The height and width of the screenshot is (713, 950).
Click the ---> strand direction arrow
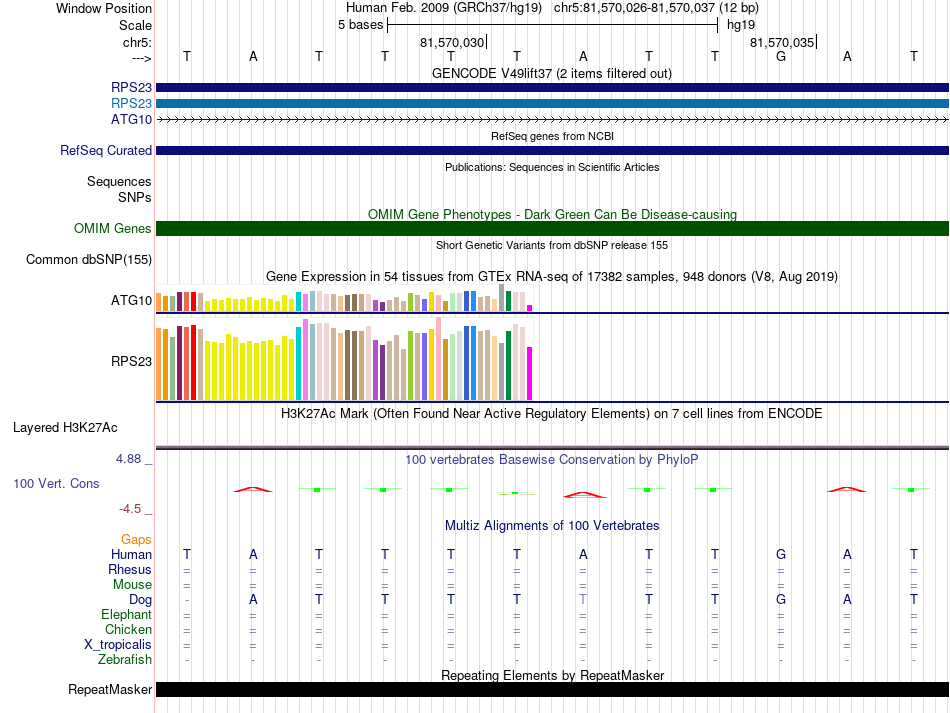[141, 58]
